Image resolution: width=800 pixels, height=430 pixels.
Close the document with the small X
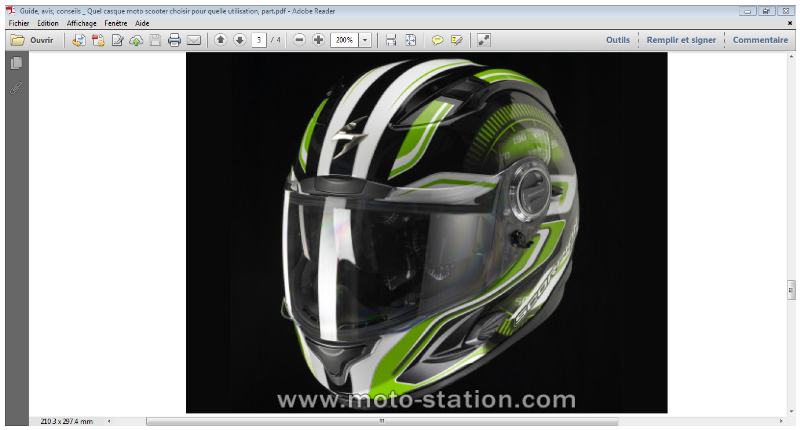(x=790, y=23)
